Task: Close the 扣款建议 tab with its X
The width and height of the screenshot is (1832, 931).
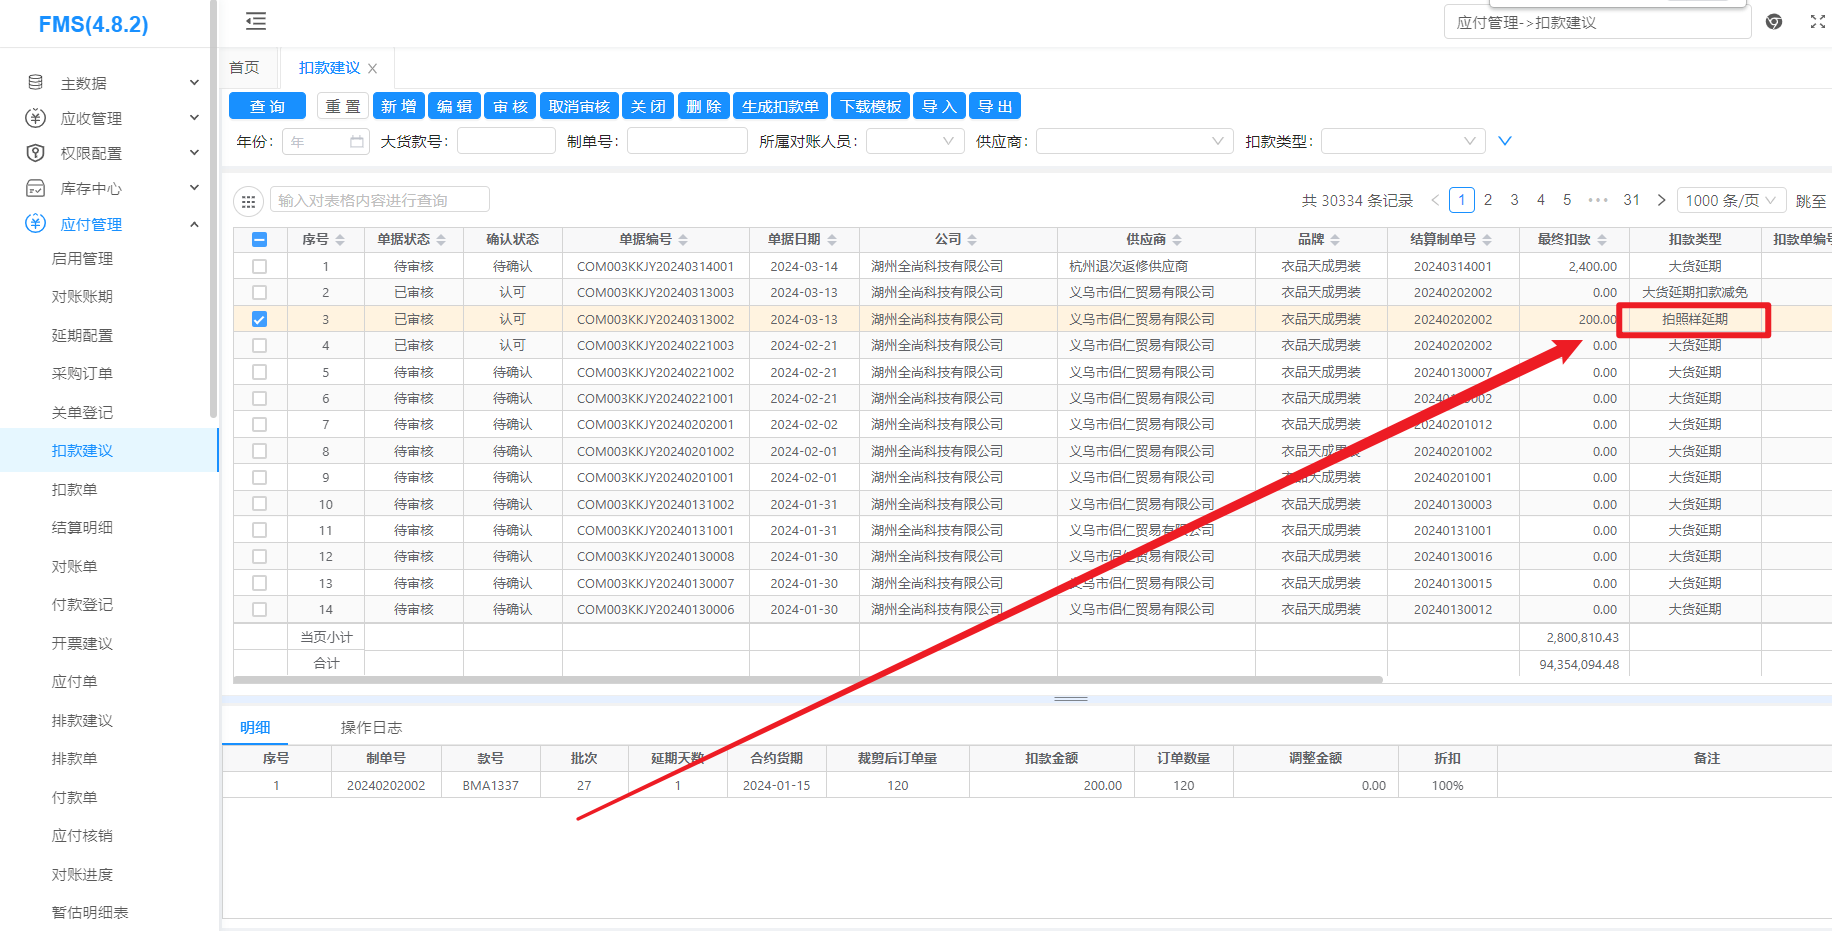Action: (x=373, y=69)
